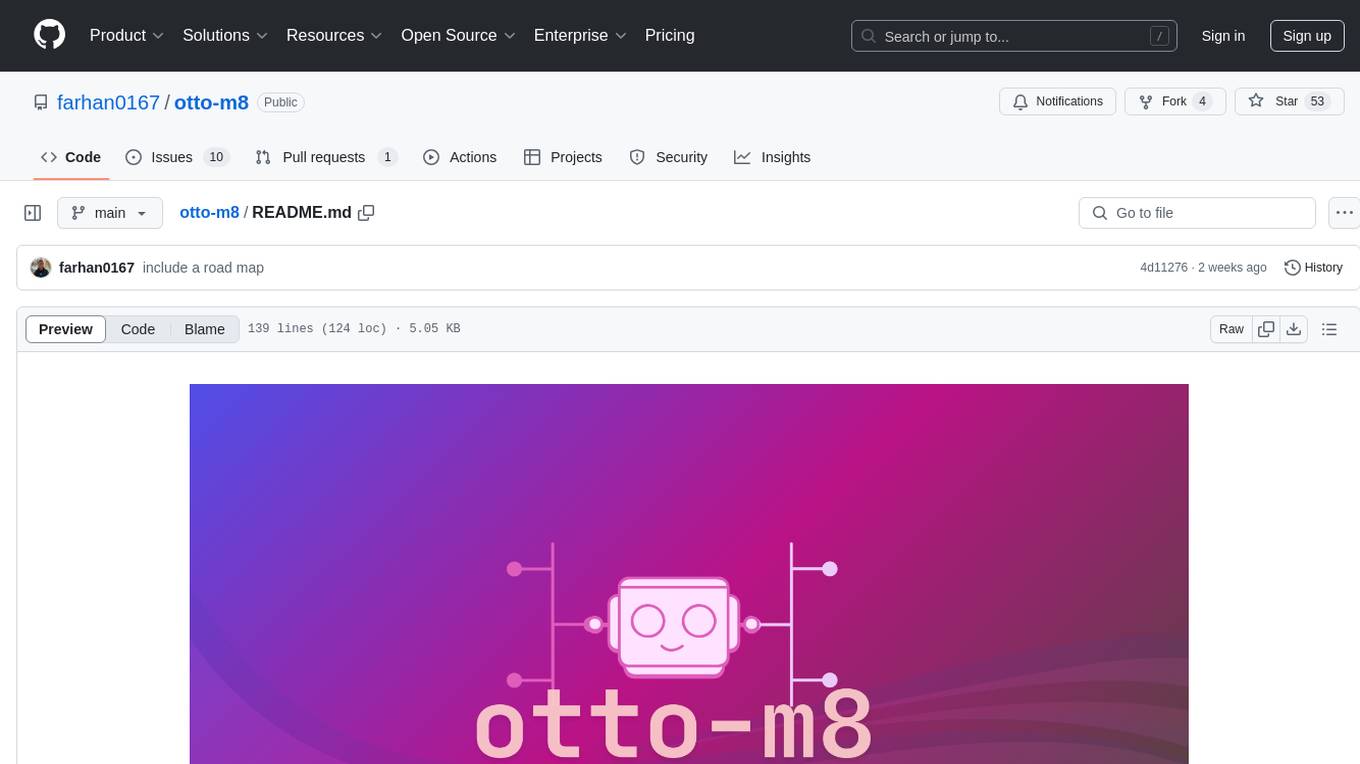Go to otto-m8 root in breadcrumb

pos(209,213)
